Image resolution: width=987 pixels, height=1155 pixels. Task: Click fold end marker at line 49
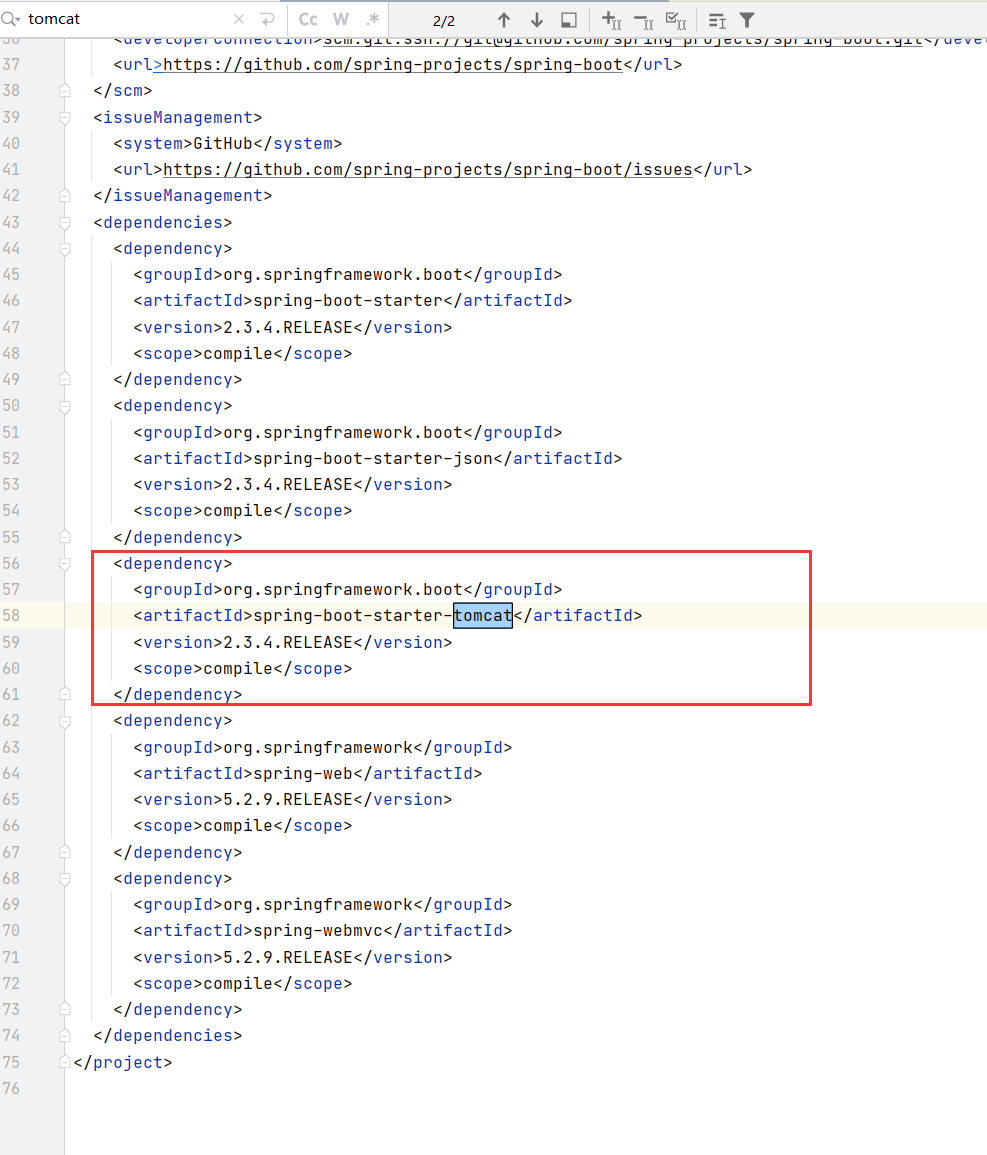[65, 379]
